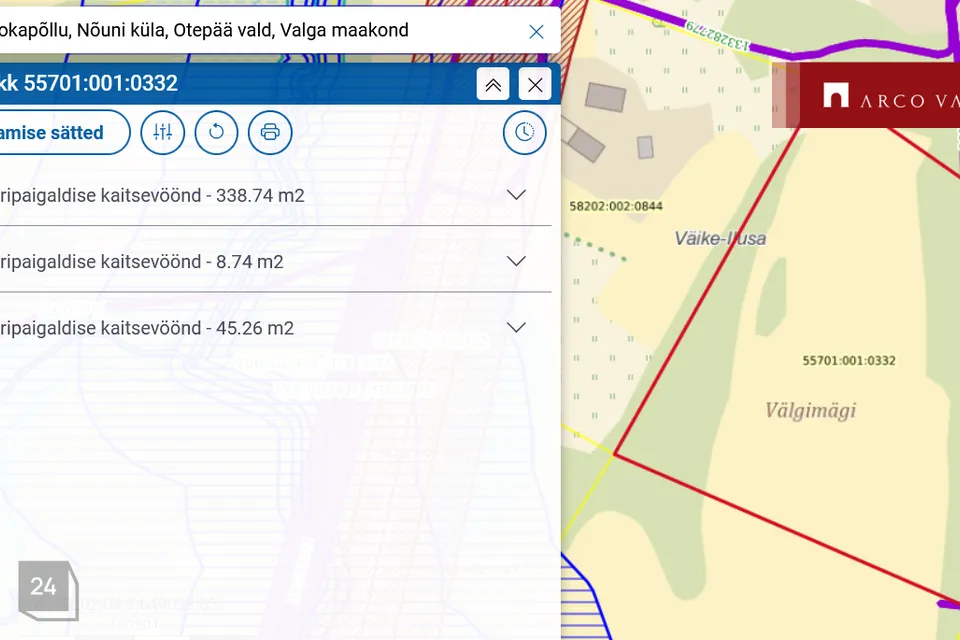Click the page number 24 badge
Image resolution: width=960 pixels, height=640 pixels.
(48, 590)
